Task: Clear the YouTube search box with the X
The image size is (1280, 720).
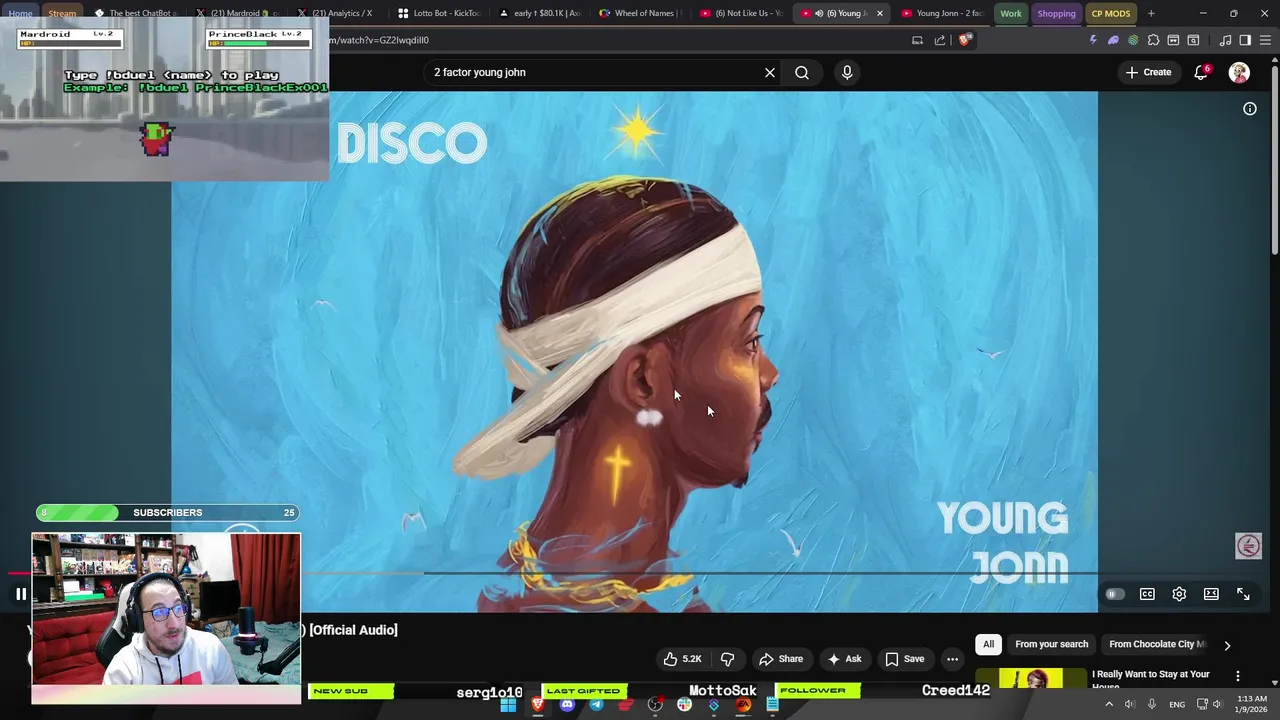Action: [x=770, y=72]
